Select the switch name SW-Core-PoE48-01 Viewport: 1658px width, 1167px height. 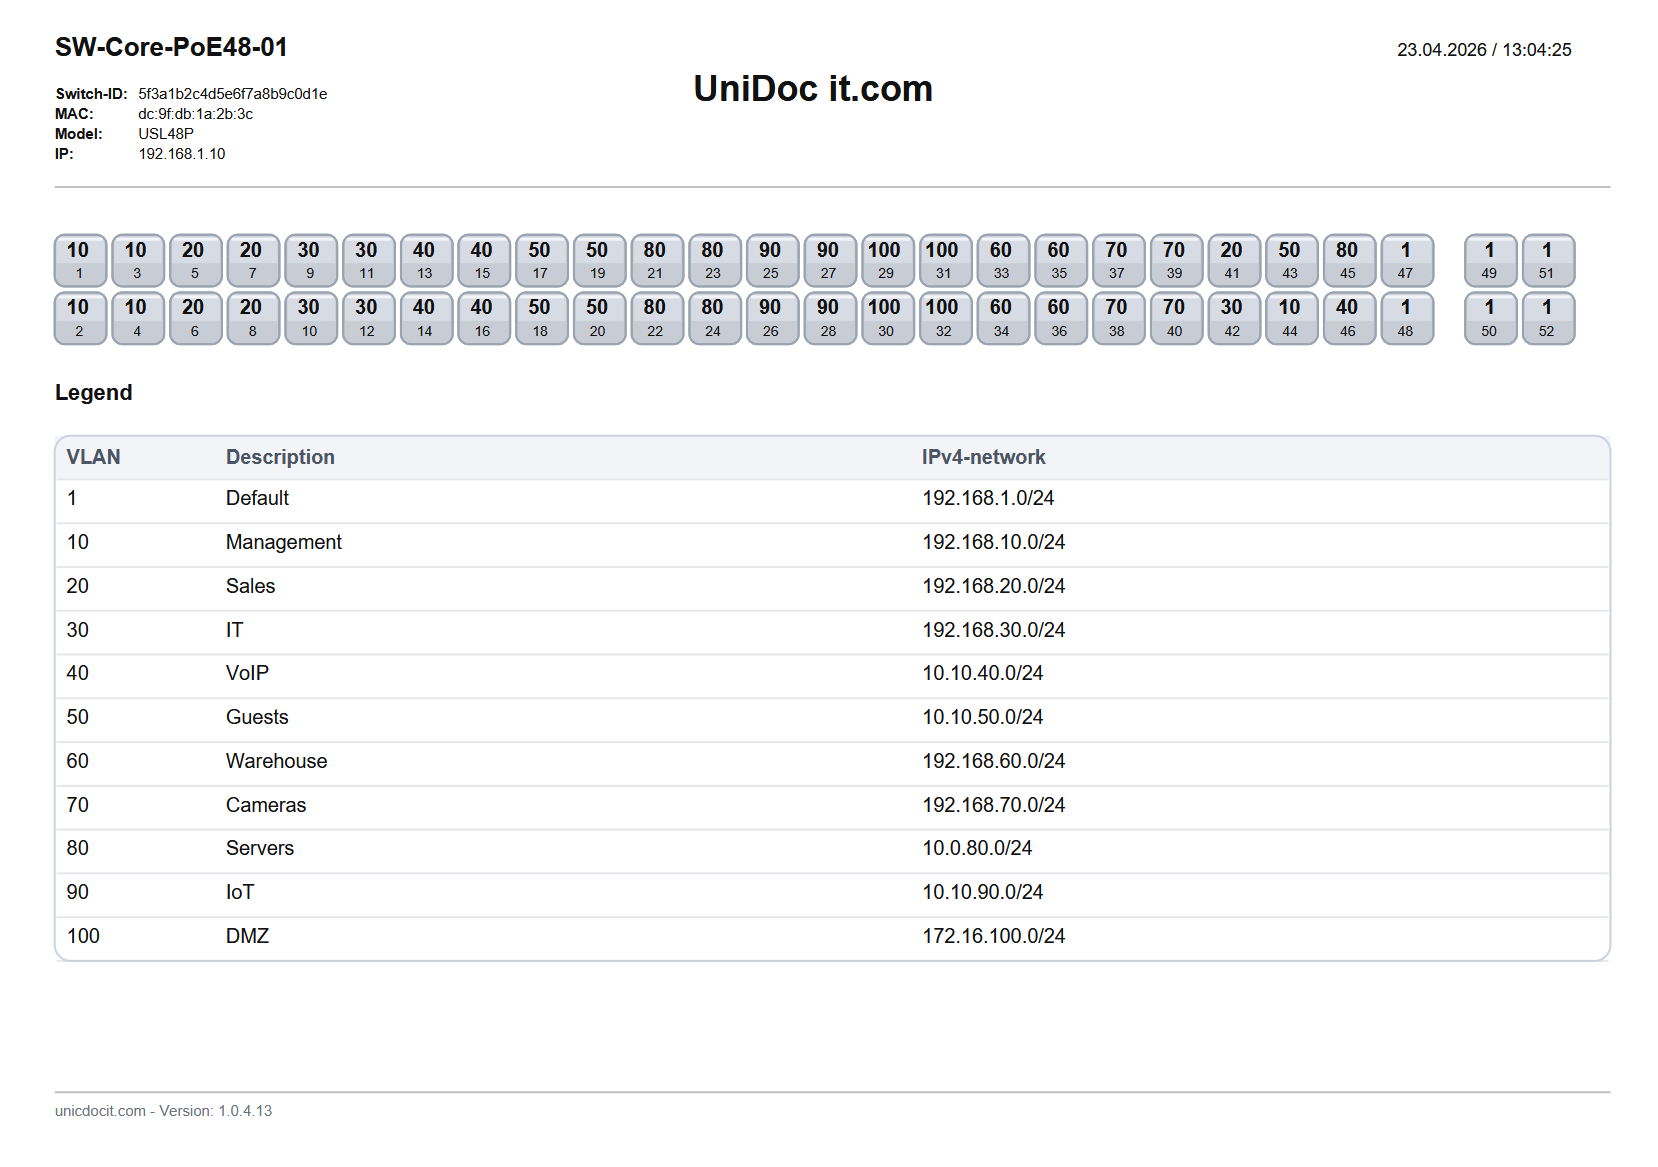tap(171, 46)
